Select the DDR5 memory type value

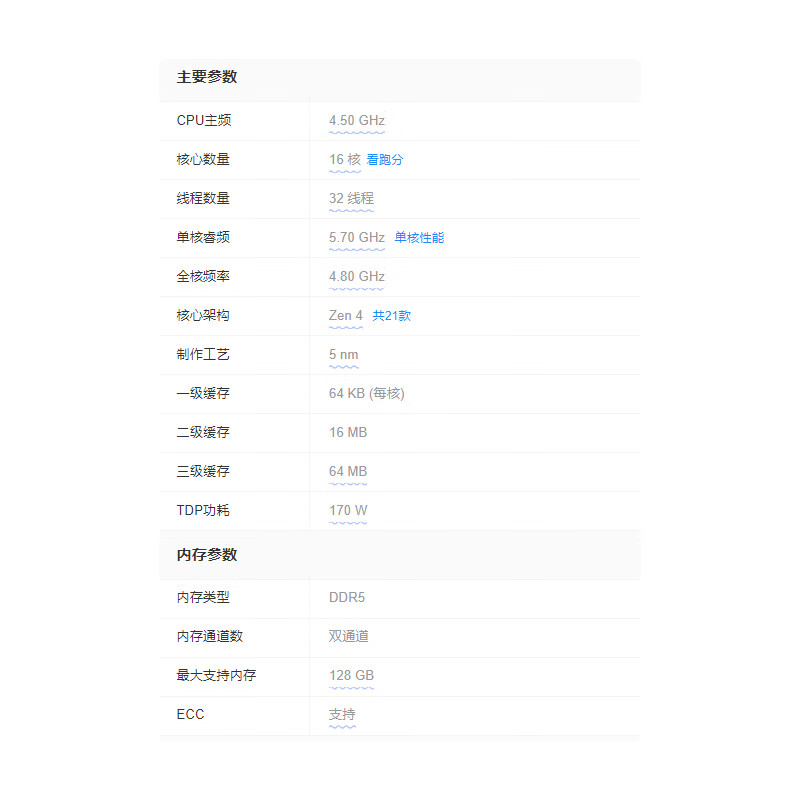coord(347,597)
